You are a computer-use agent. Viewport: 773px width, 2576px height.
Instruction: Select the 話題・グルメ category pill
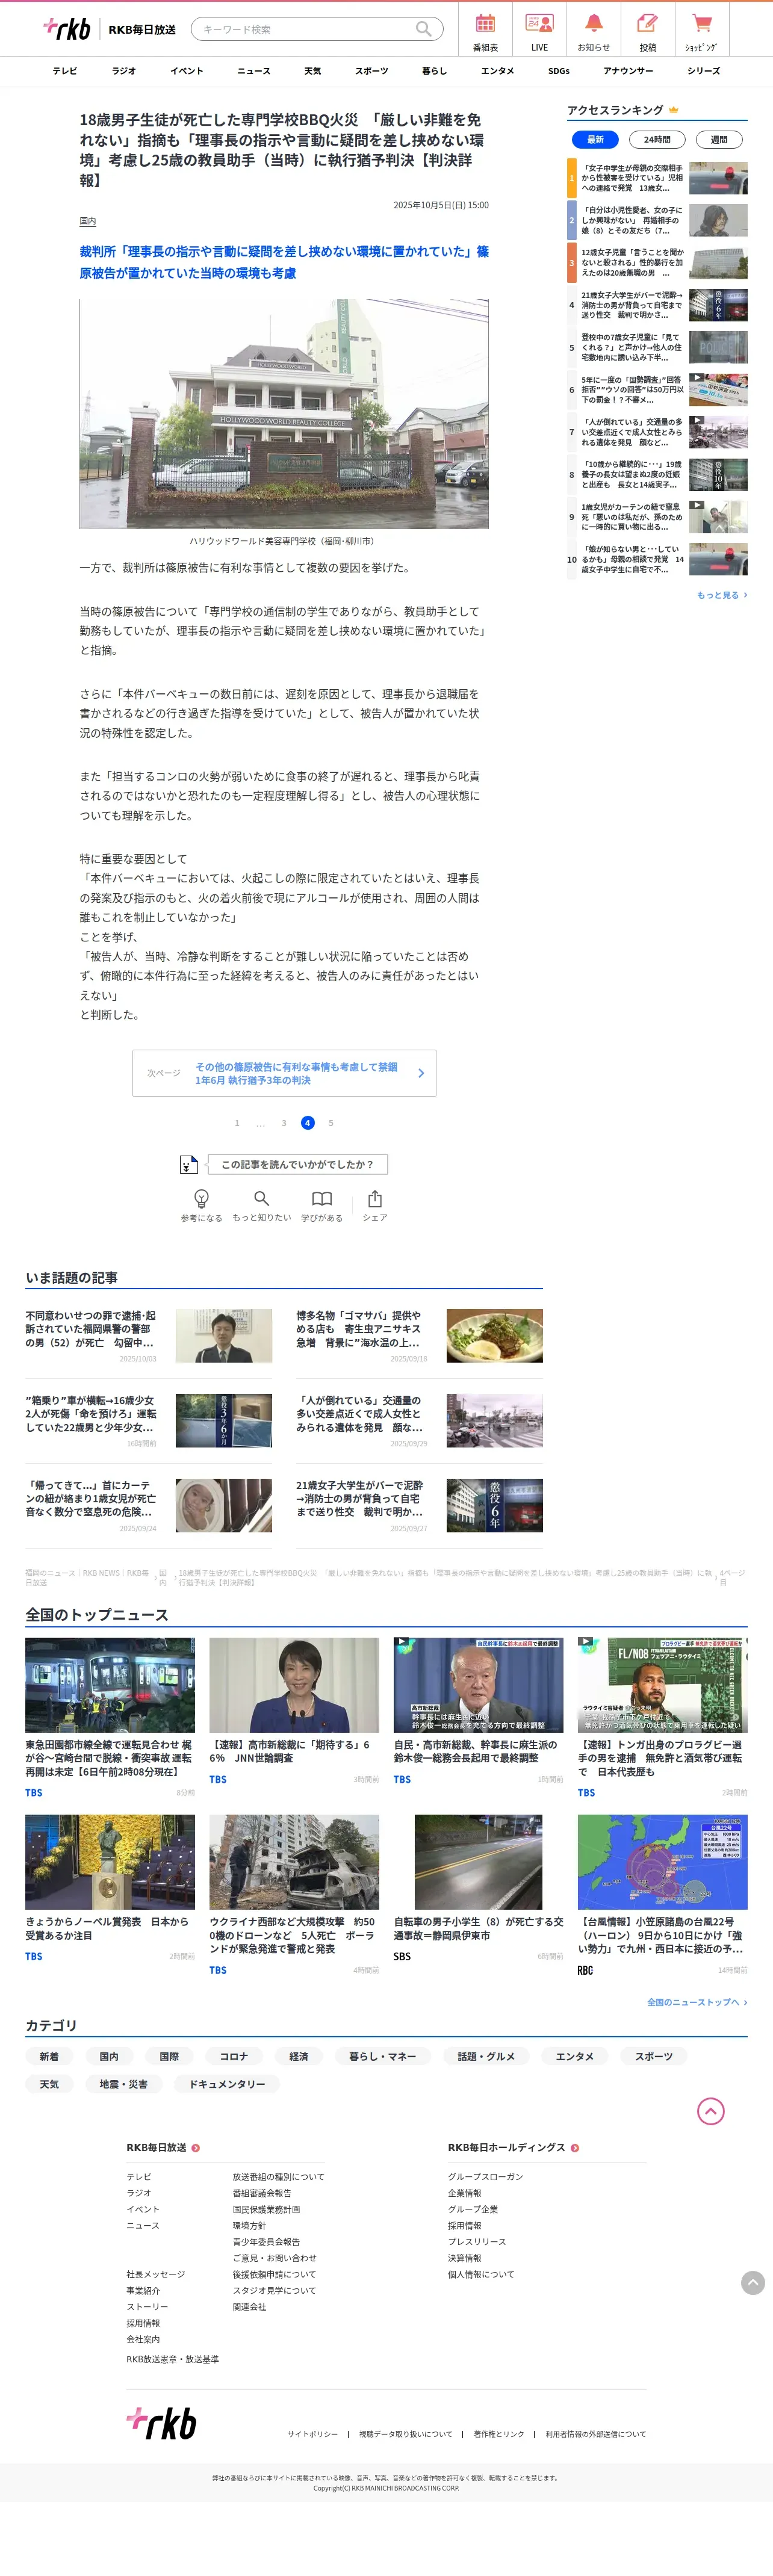pyautogui.click(x=486, y=2056)
